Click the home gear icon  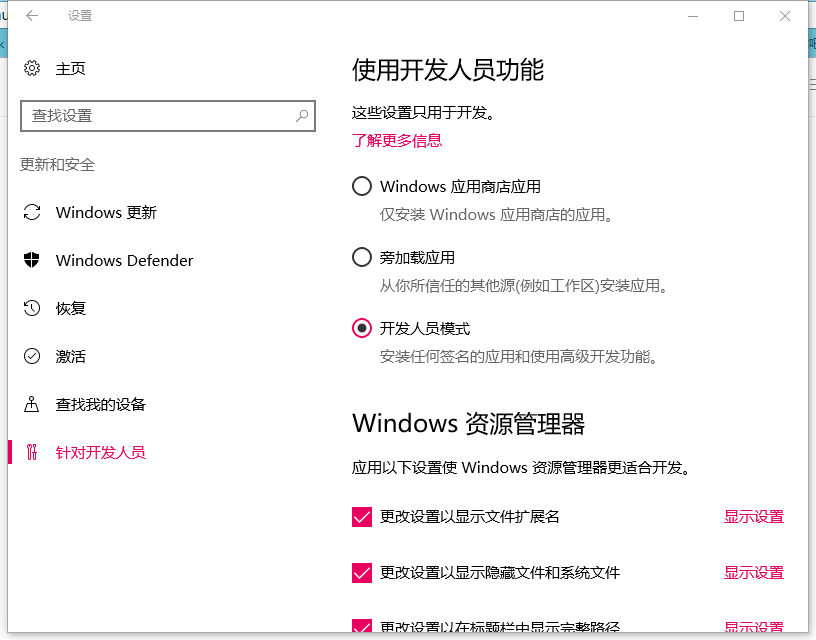32,68
